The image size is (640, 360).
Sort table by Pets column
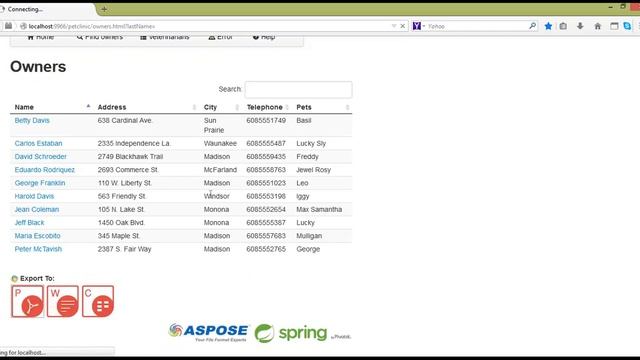pos(322,107)
